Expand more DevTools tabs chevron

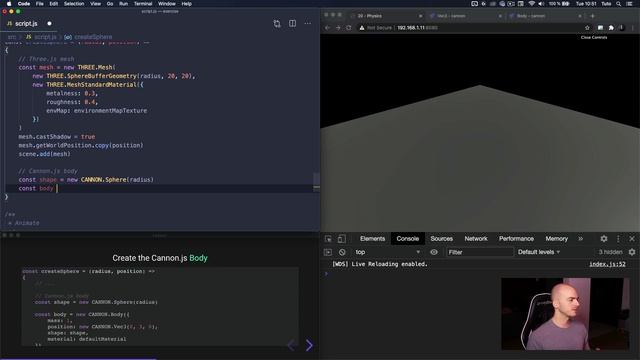click(580, 239)
